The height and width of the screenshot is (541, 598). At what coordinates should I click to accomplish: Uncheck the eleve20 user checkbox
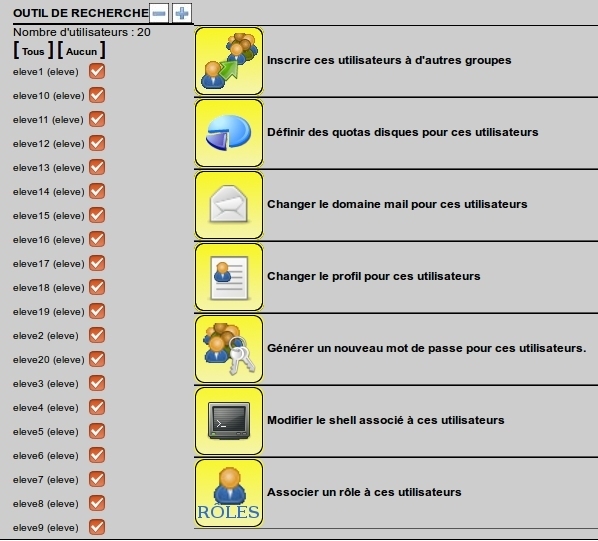(x=97, y=359)
